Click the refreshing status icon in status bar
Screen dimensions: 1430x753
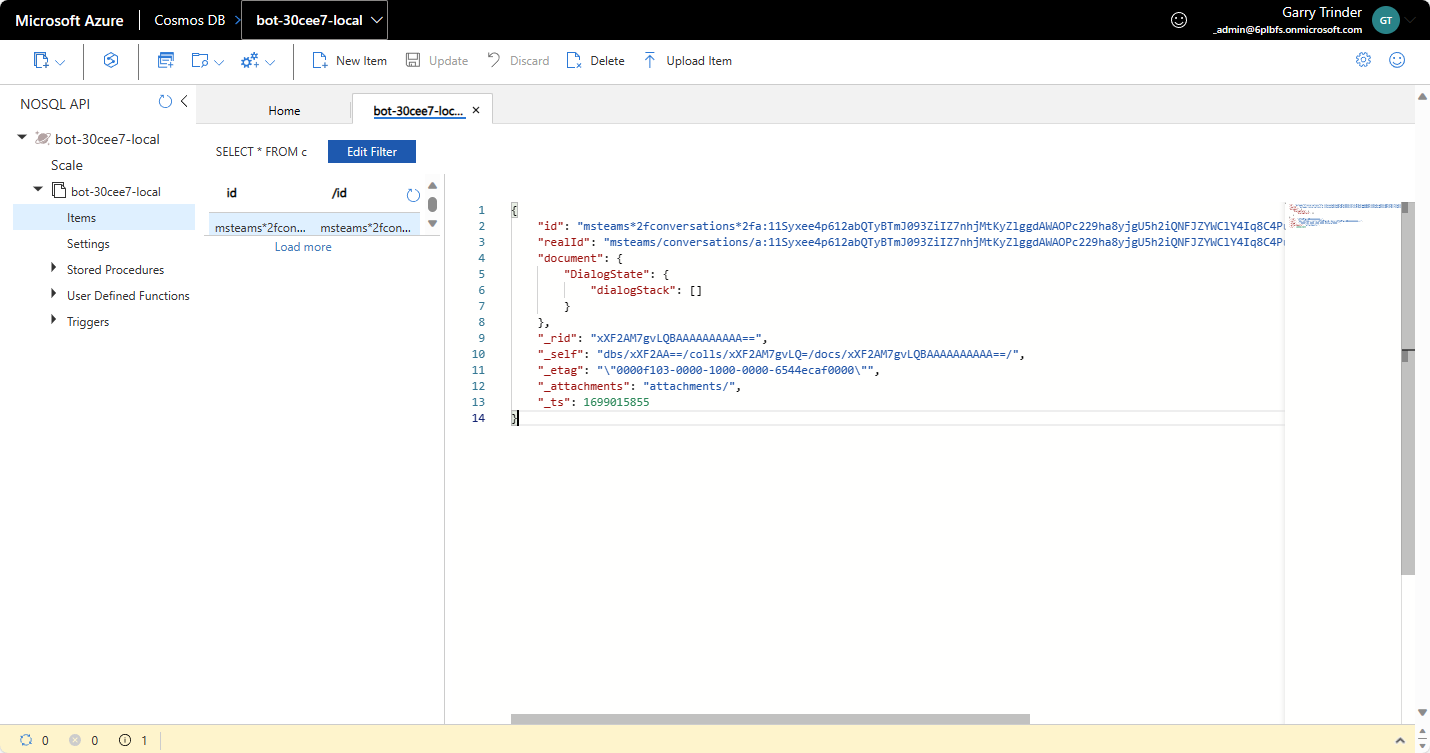coord(27,740)
